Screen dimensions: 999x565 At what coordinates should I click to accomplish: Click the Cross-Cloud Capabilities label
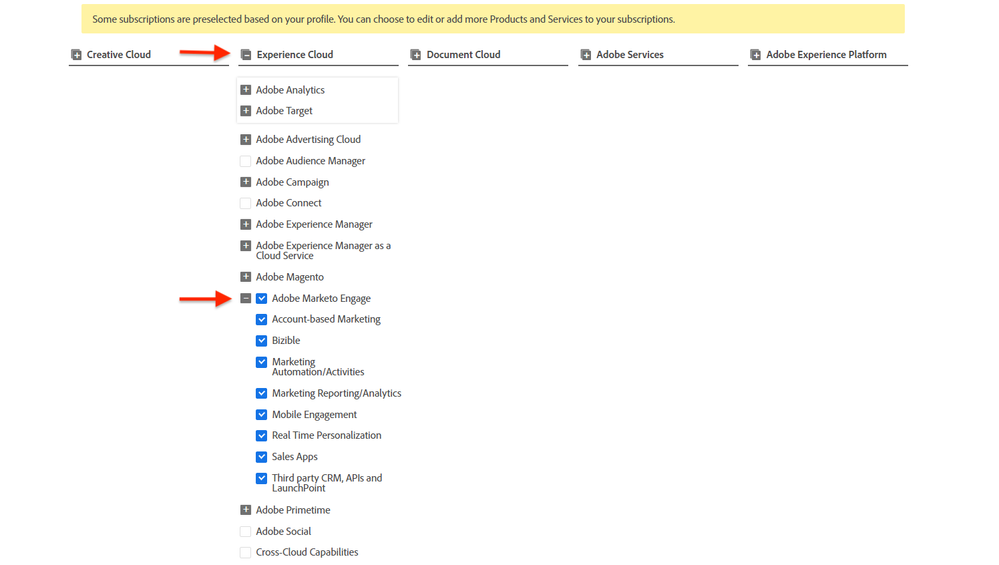(307, 552)
